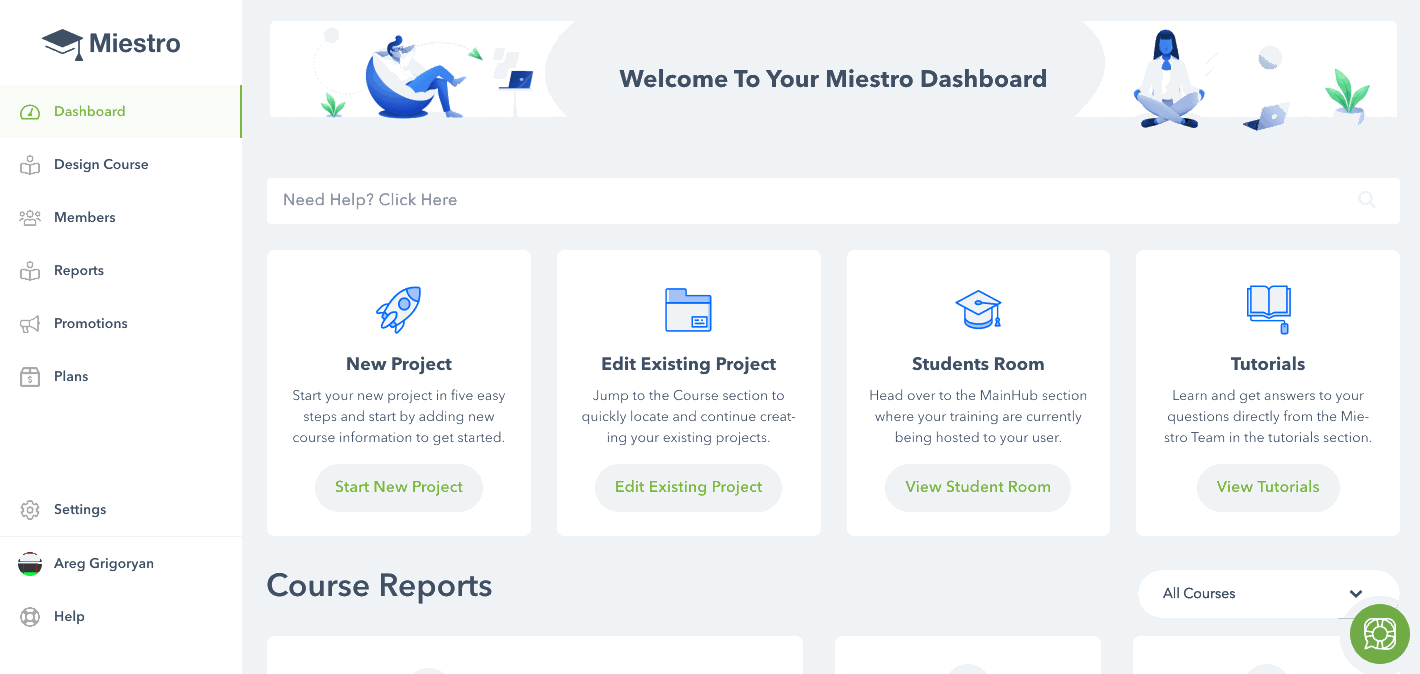
Task: Open the Members page
Action: [x=120, y=218]
